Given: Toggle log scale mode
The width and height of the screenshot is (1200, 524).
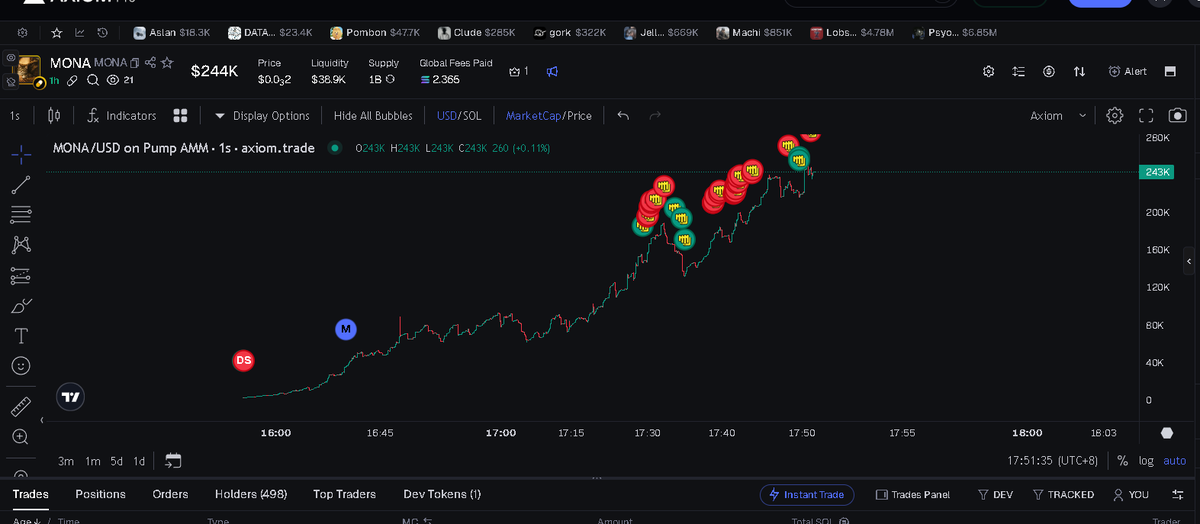Looking at the screenshot, I should click(1146, 461).
